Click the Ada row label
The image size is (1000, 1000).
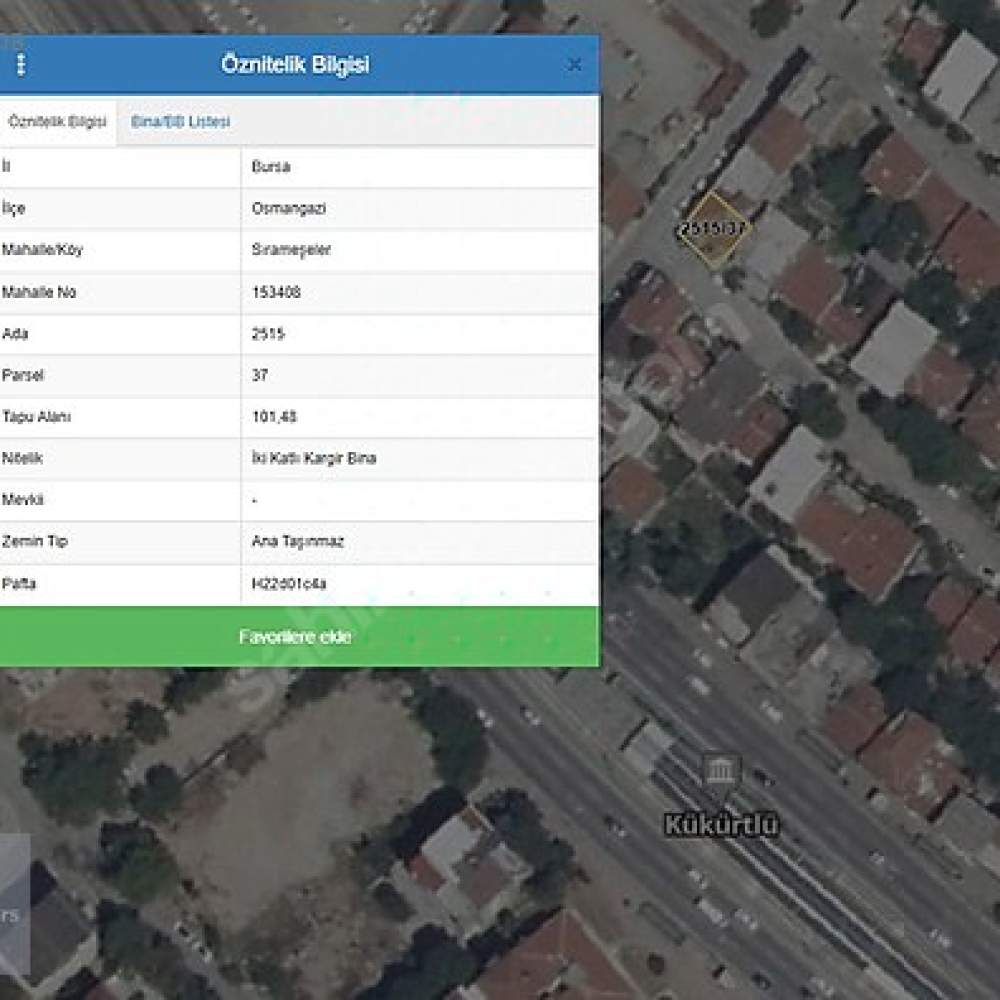click(x=15, y=334)
